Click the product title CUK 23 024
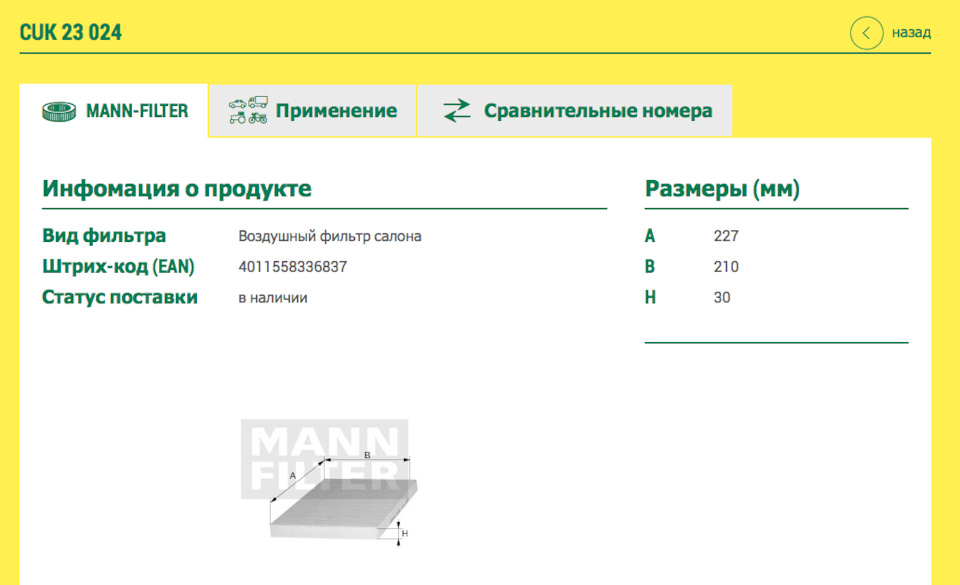The height and width of the screenshot is (585, 960). [x=70, y=32]
